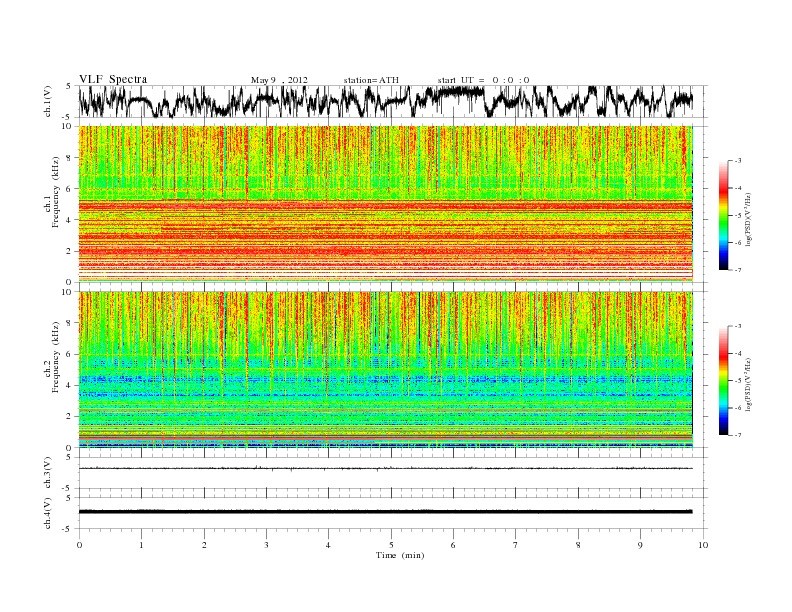The width and height of the screenshot is (792, 612).
Task: Click the "-7" tick on ch.2 colorbar
Action: (x=737, y=435)
